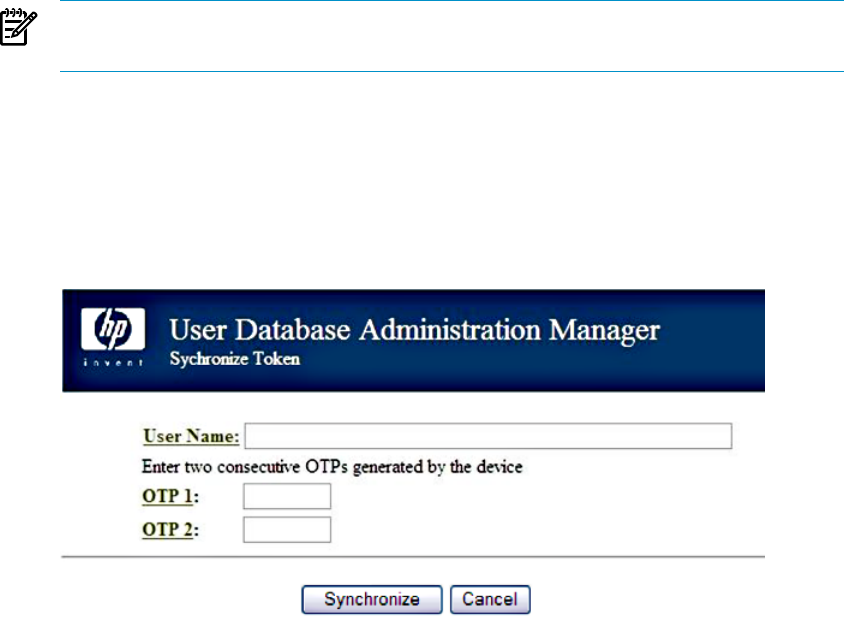Click the upper blue rule of the note
This screenshot has height=620, width=844.
click(452, 1)
